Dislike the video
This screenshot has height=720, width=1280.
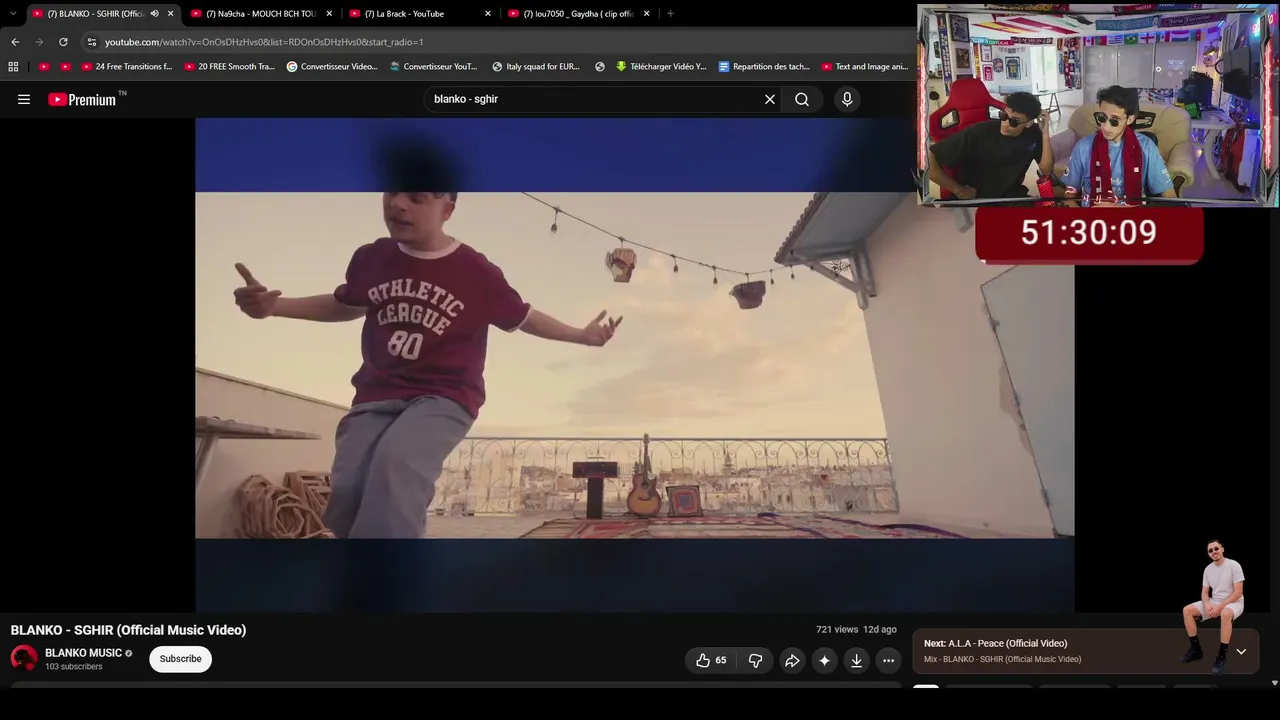pyautogui.click(x=755, y=660)
